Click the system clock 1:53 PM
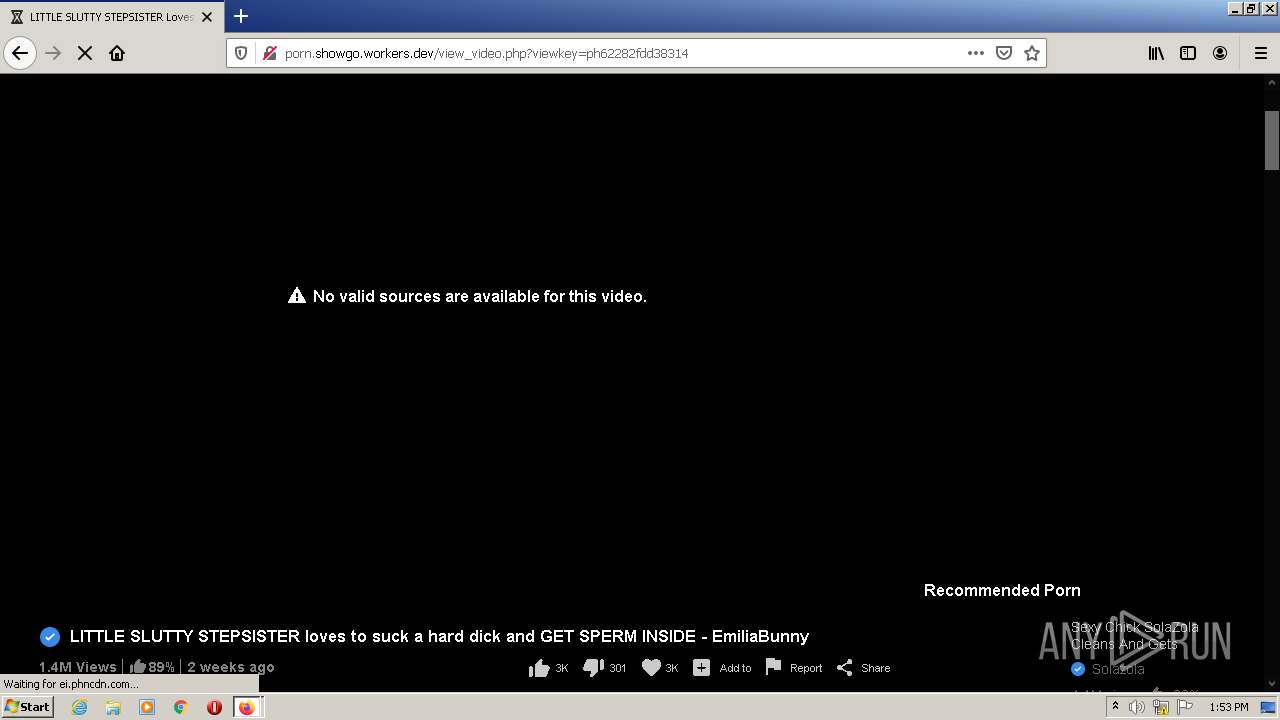Screen dimensions: 1280x720 tap(1228, 707)
